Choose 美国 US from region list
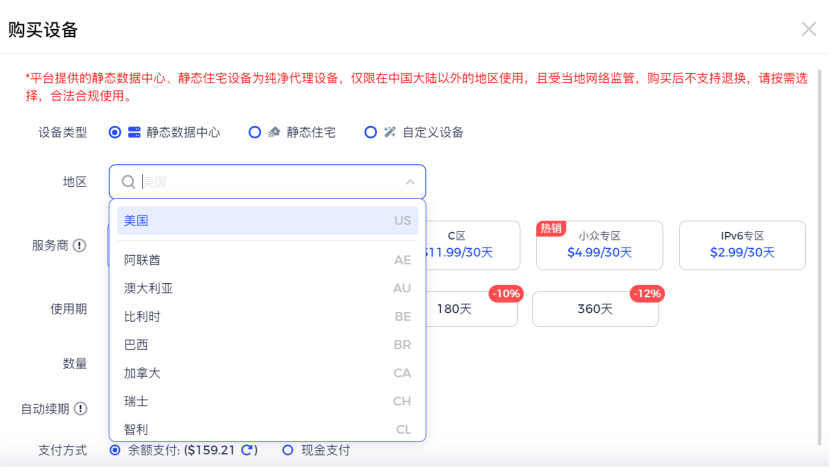 point(267,220)
